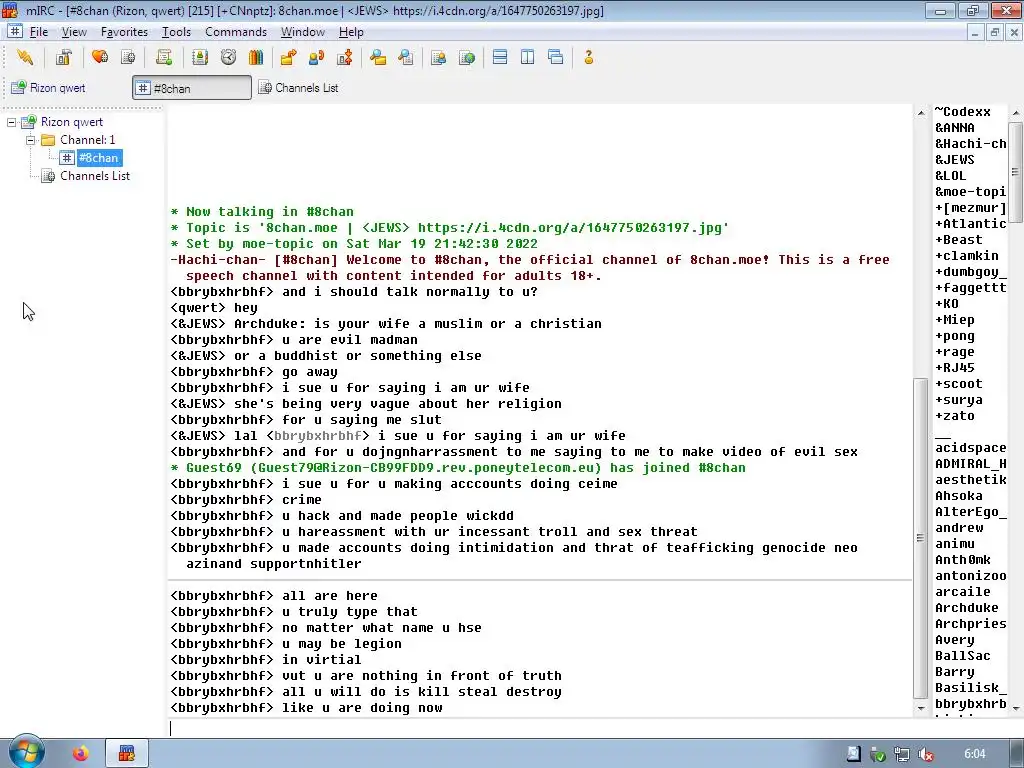The width and height of the screenshot is (1024, 768).
Task: Select &ANNA in the nicklist
Action: [955, 128]
